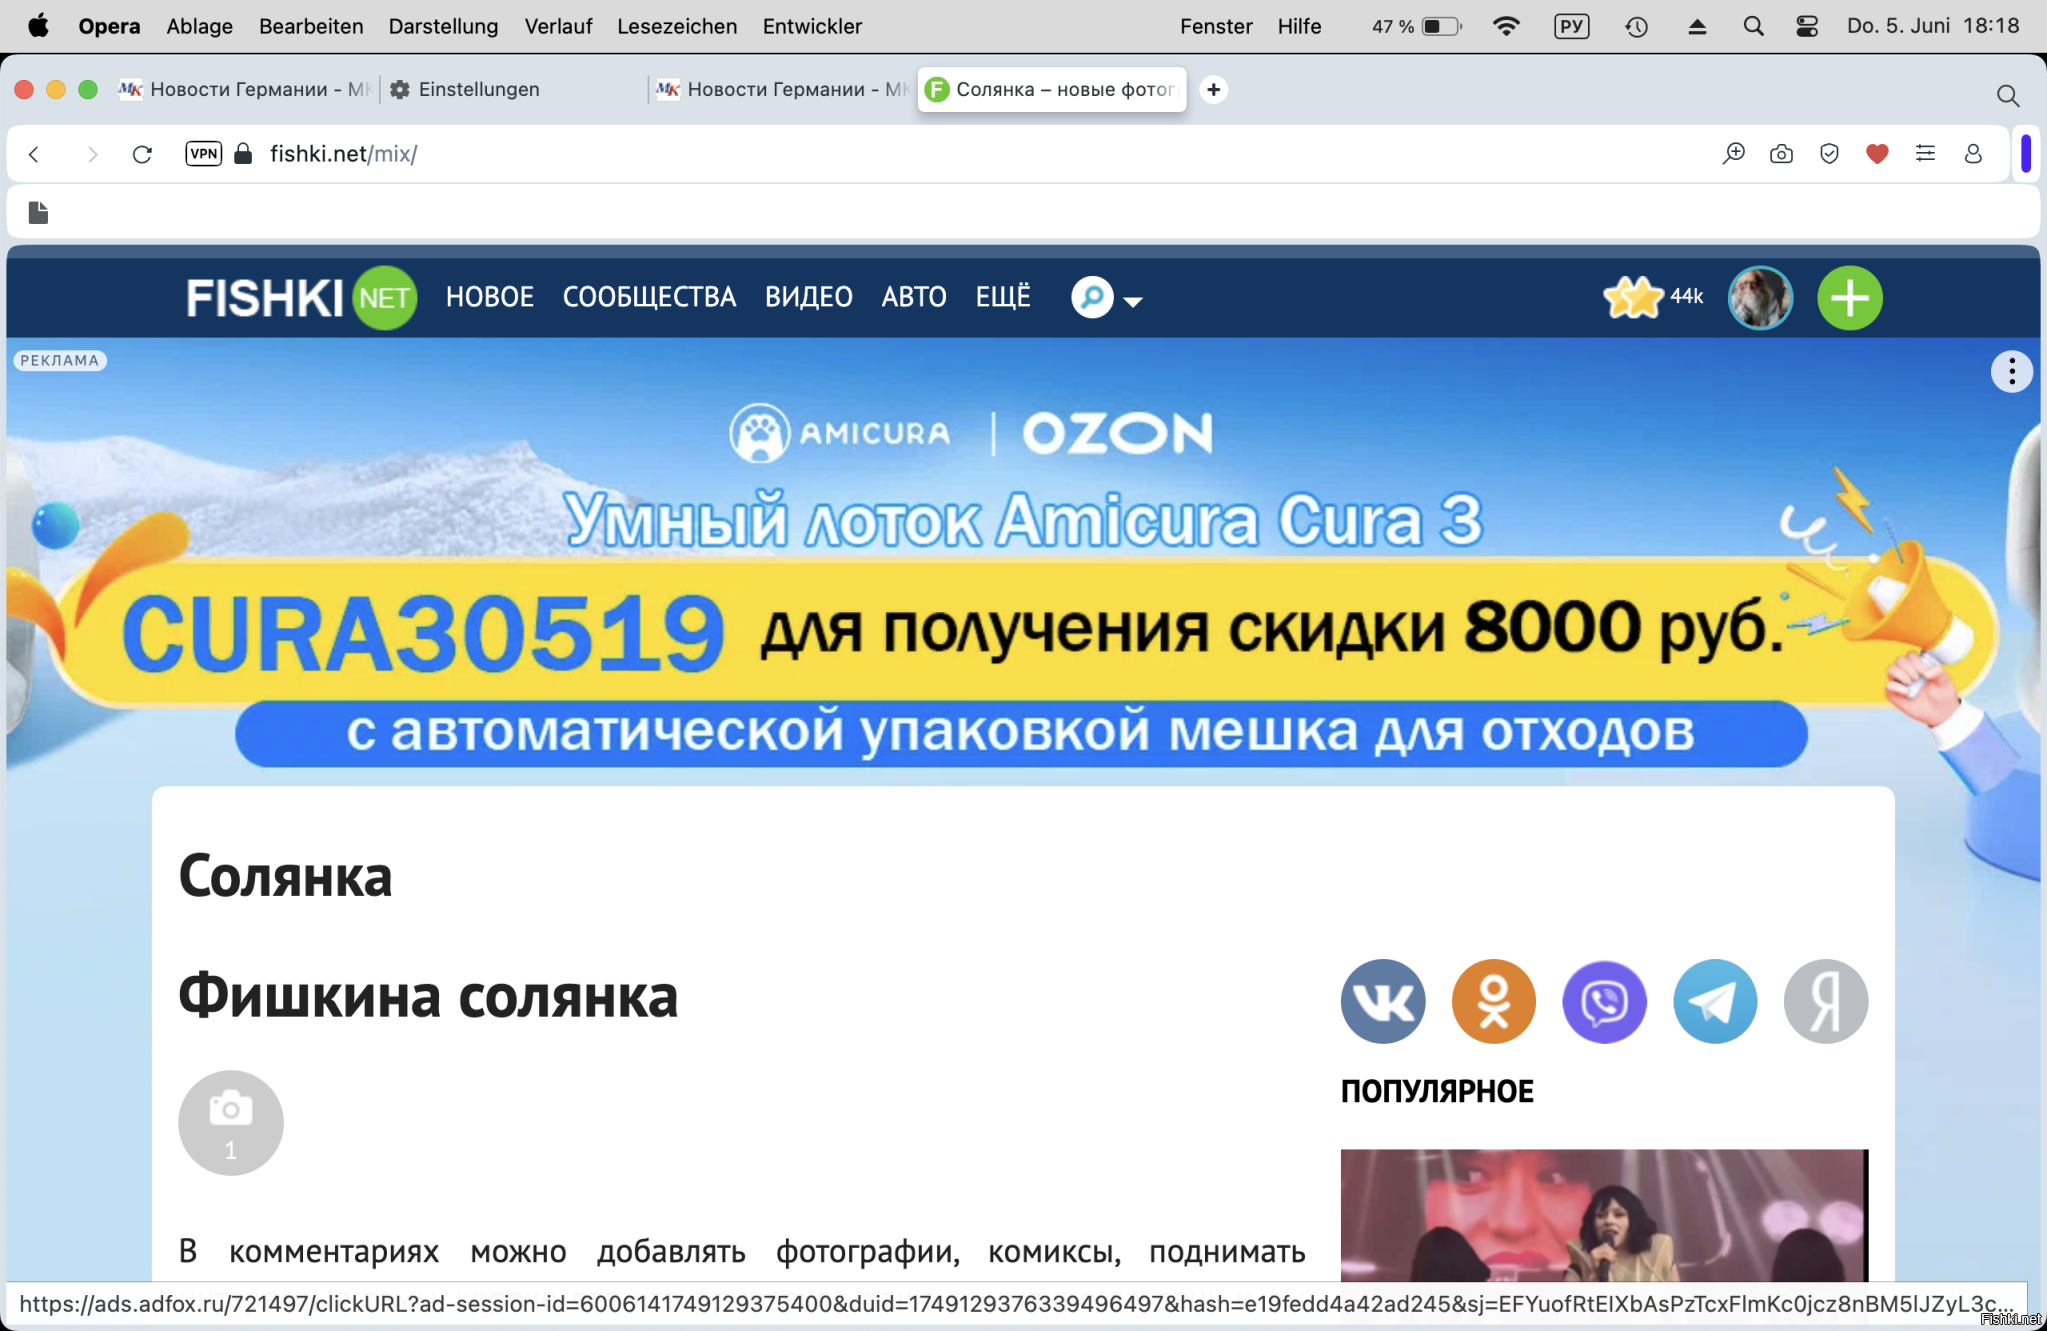This screenshot has width=2047, height=1331.
Task: Open the Wi-Fi status menu
Action: pos(1505,26)
